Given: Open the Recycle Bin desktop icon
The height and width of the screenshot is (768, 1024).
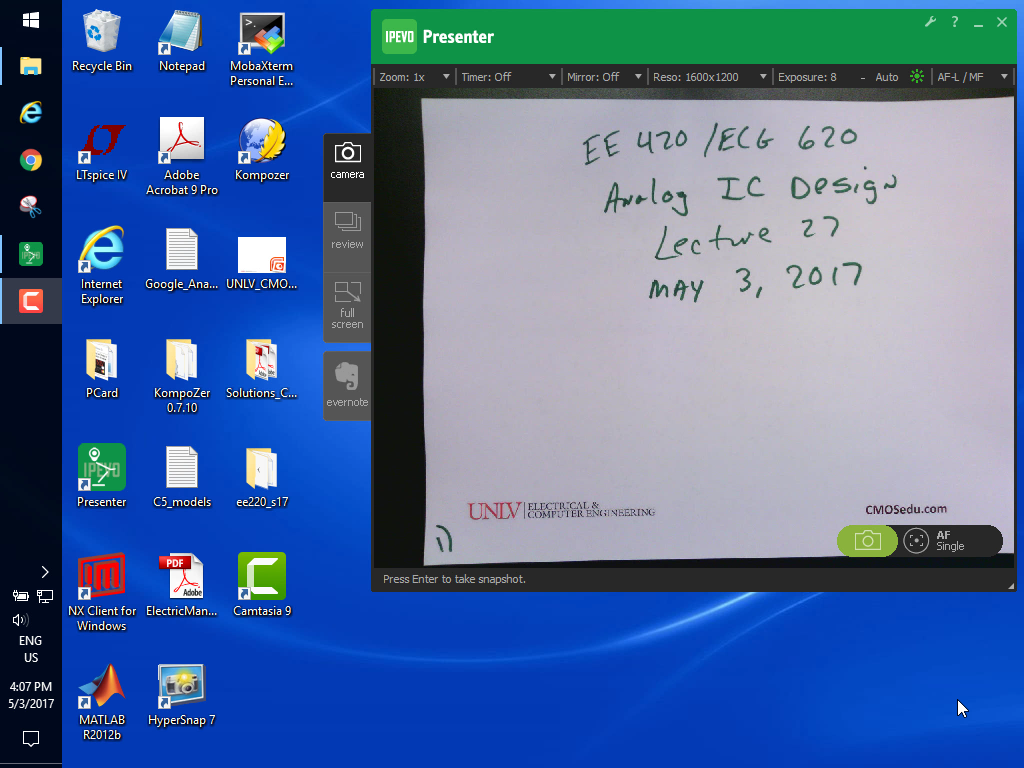Looking at the screenshot, I should point(101,40).
